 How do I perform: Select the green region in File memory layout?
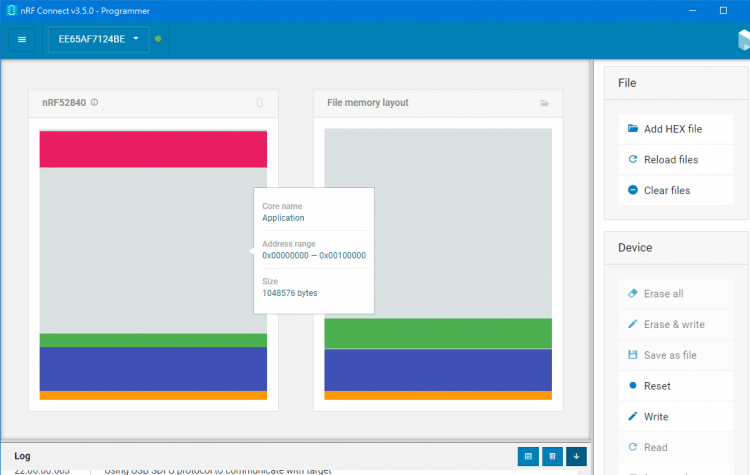[438, 333]
